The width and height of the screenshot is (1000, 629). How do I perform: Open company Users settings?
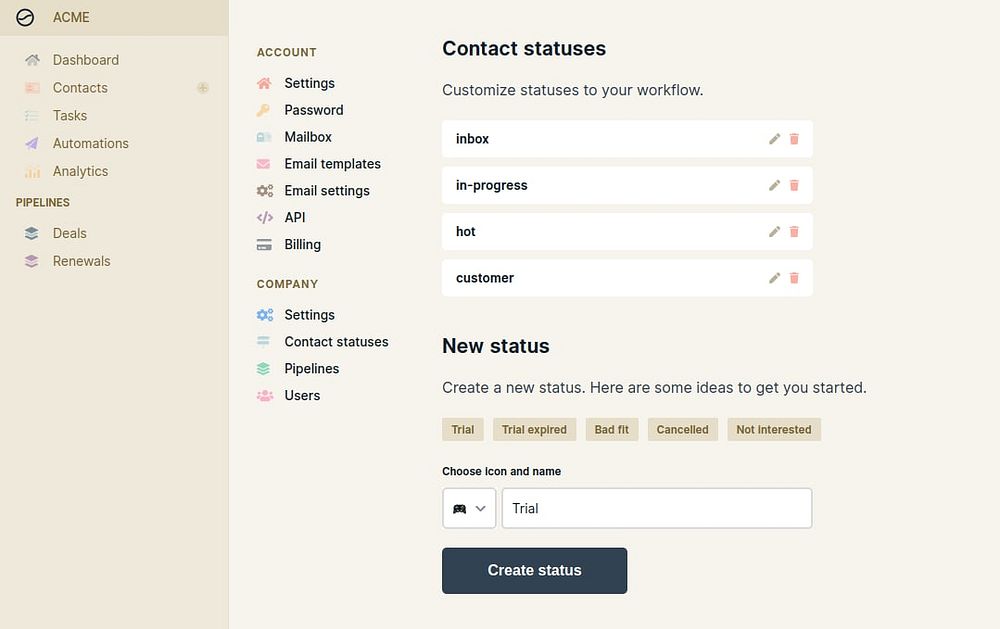pyautogui.click(x=302, y=395)
